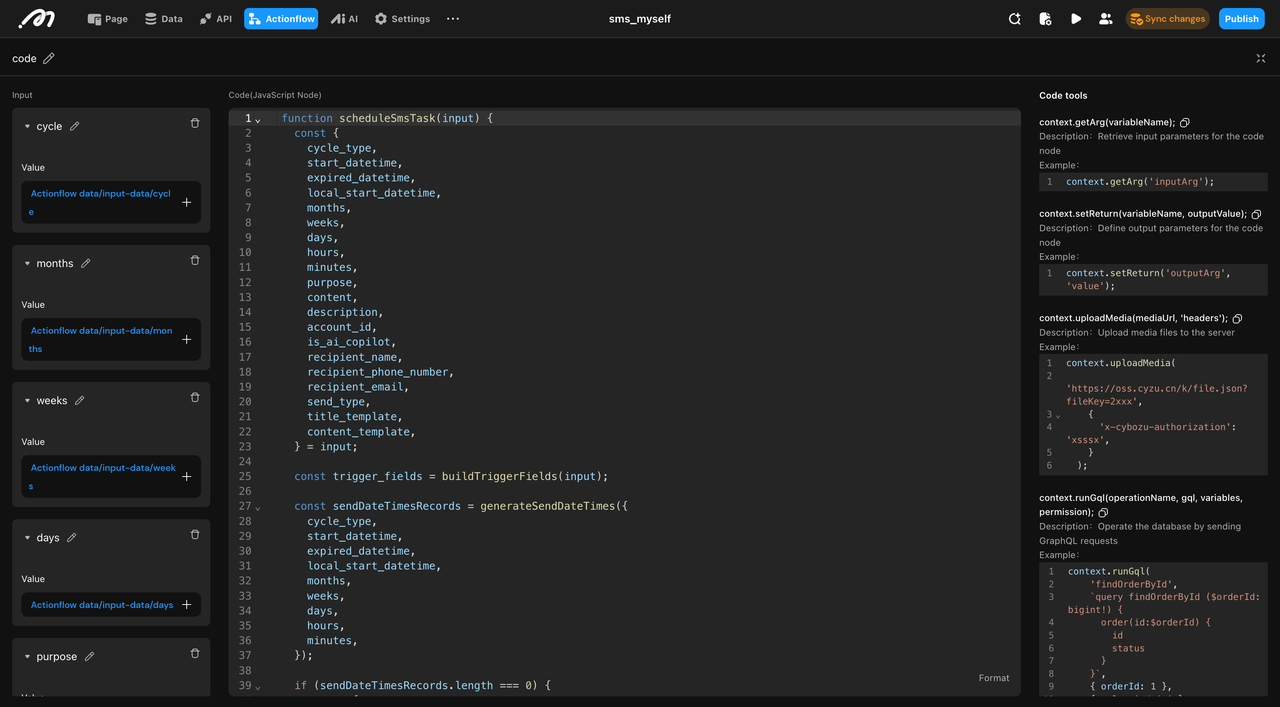The image size is (1280, 707).
Task: Delete the months input with trash icon
Action: point(195,261)
